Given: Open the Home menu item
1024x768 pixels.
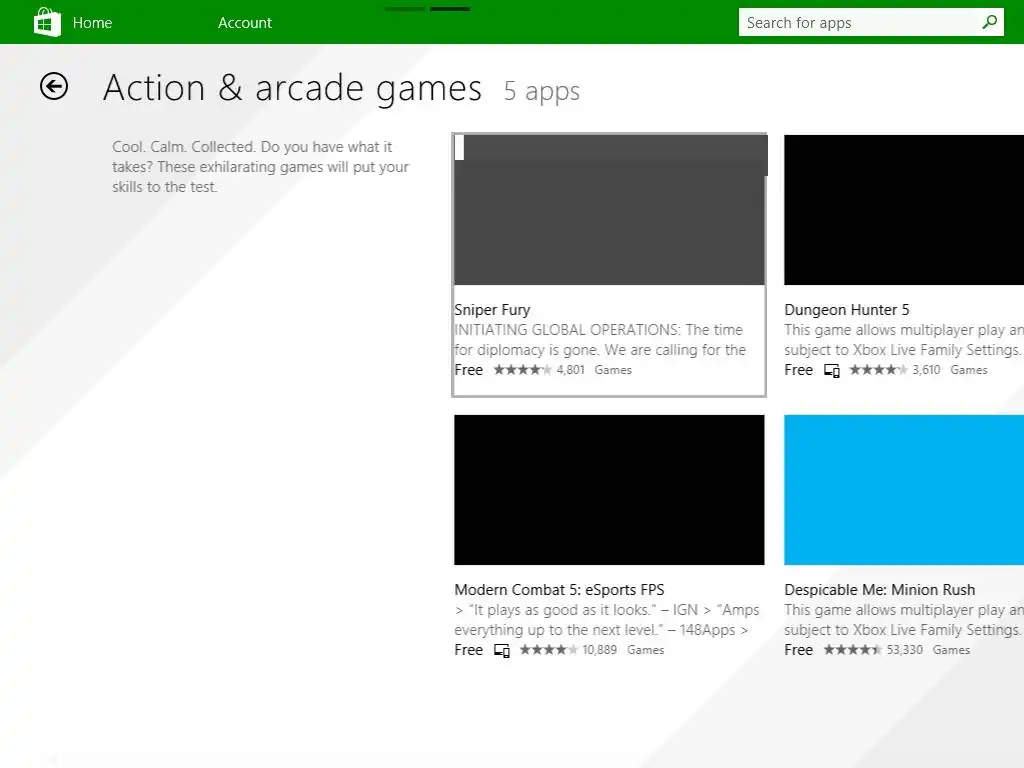Looking at the screenshot, I should point(92,23).
